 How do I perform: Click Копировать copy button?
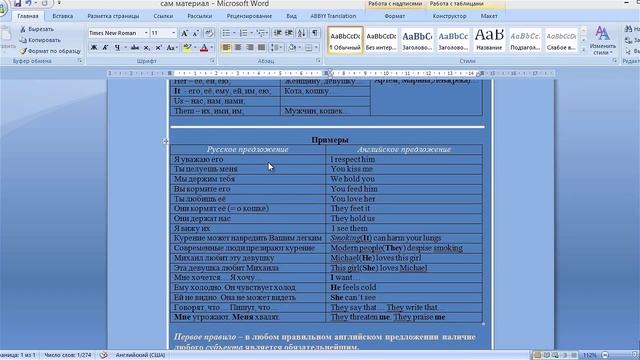(x=40, y=40)
